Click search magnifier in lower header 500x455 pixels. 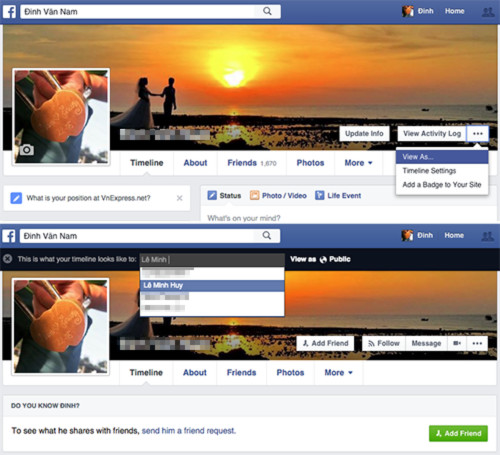(x=267, y=236)
